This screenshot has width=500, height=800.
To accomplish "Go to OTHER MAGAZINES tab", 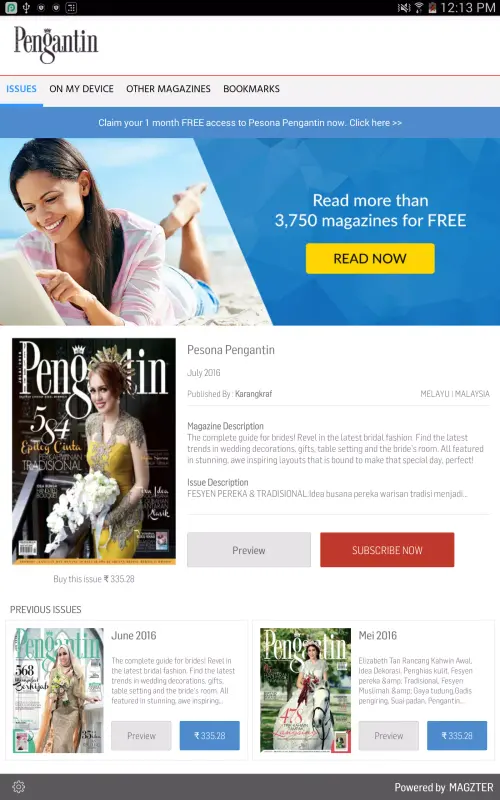I will [168, 89].
